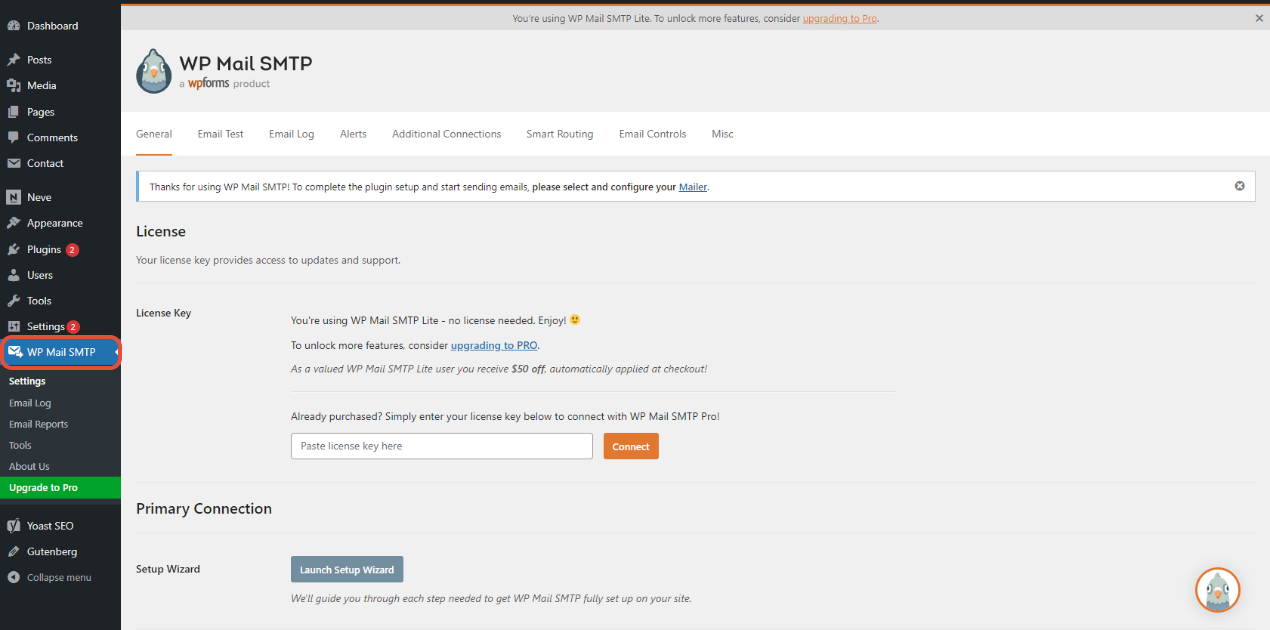The image size is (1270, 630).
Task: Open the Dashboard icon in sidebar
Action: pyautogui.click(x=14, y=25)
